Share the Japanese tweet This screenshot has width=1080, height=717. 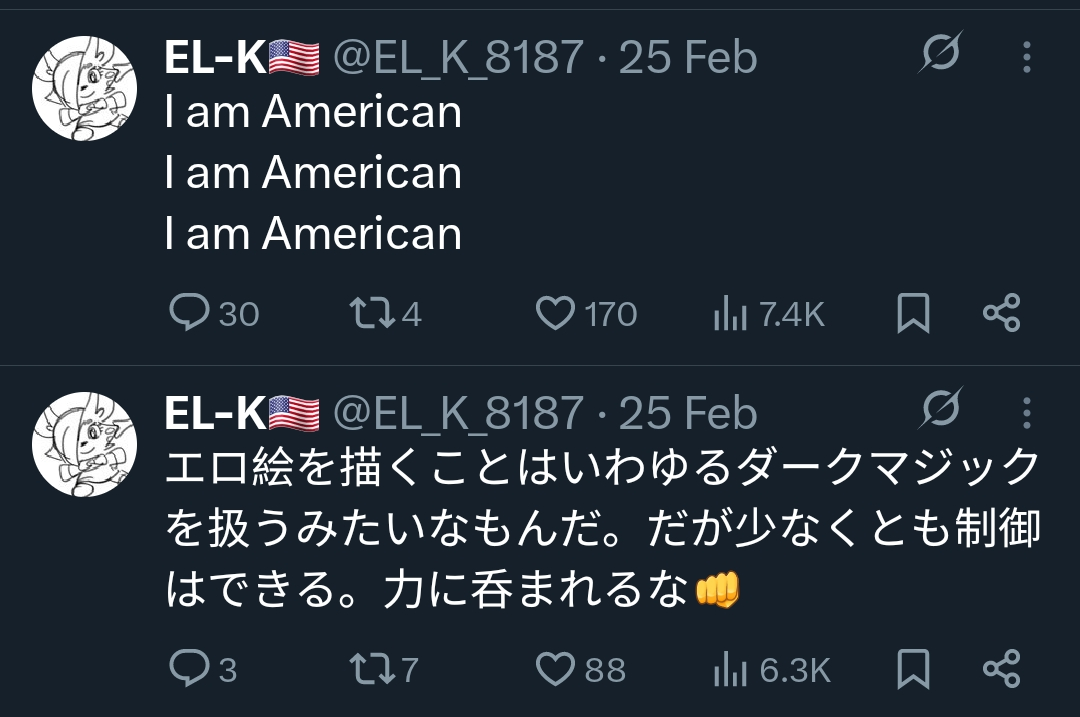(1001, 668)
